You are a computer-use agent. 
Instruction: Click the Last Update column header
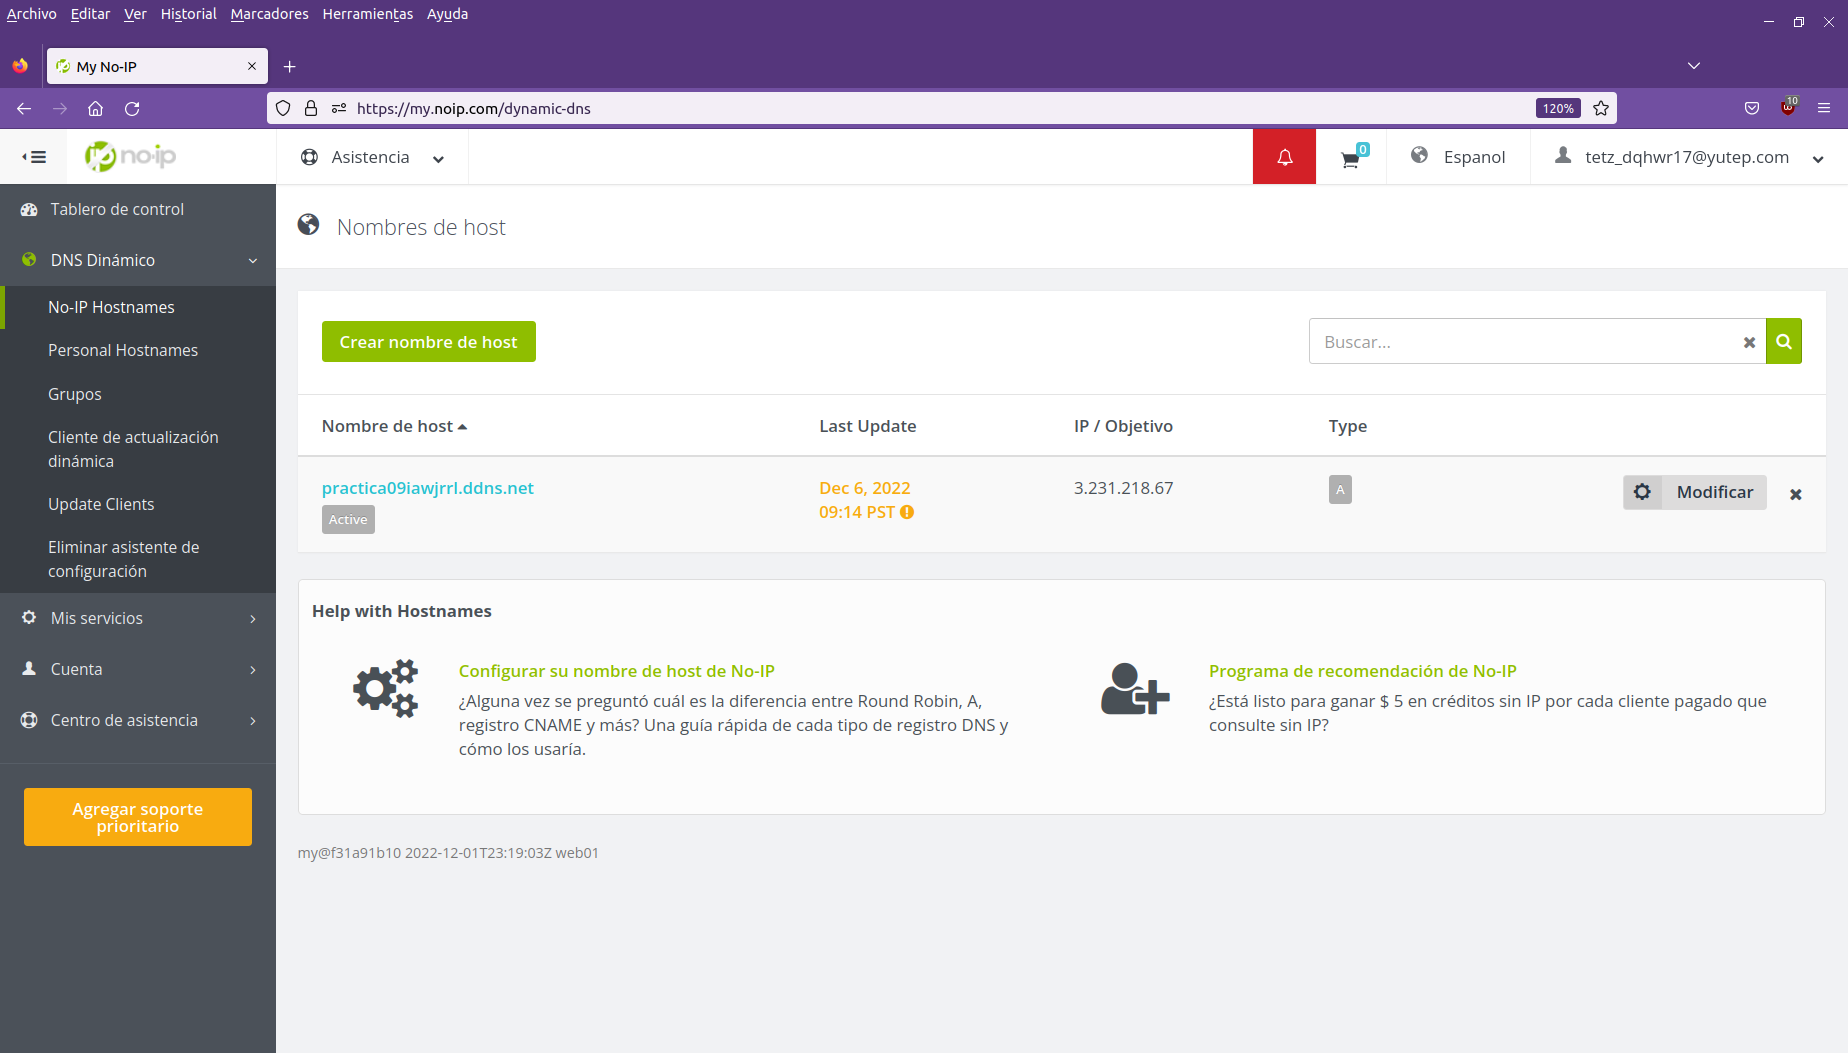tap(867, 426)
